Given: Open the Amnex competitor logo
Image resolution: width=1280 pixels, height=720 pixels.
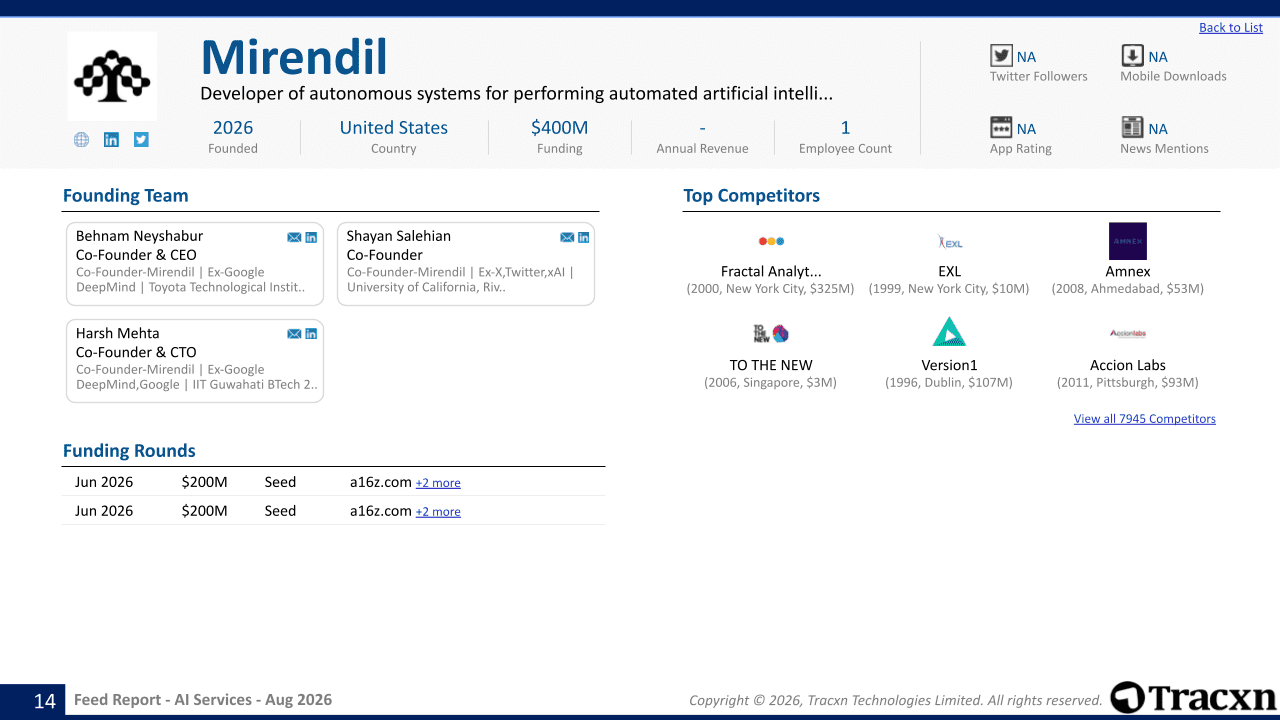Looking at the screenshot, I should [x=1128, y=241].
